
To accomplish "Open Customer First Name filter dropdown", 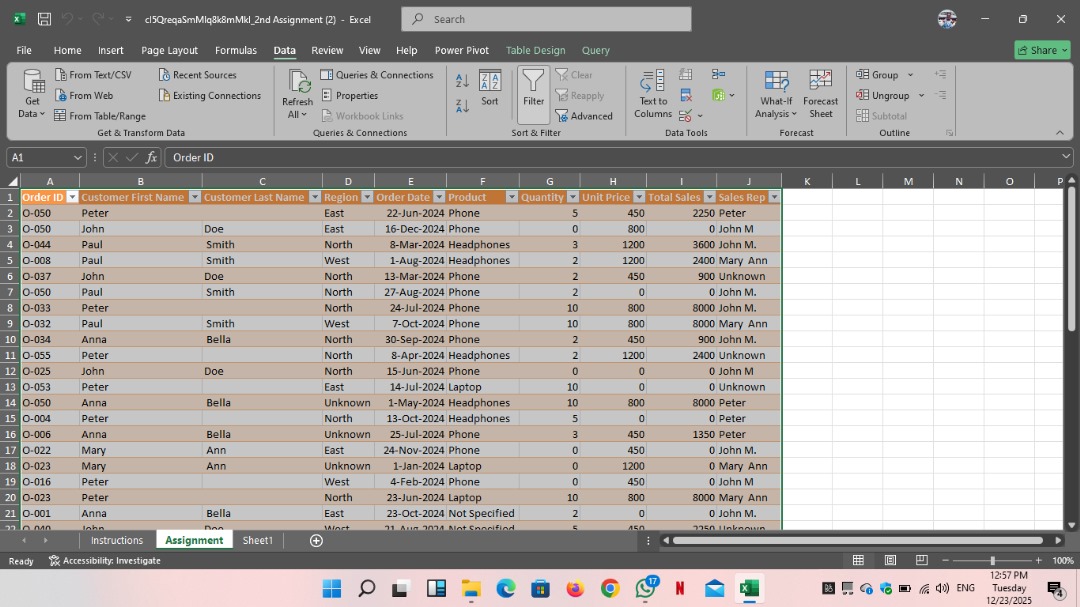I will coord(194,197).
